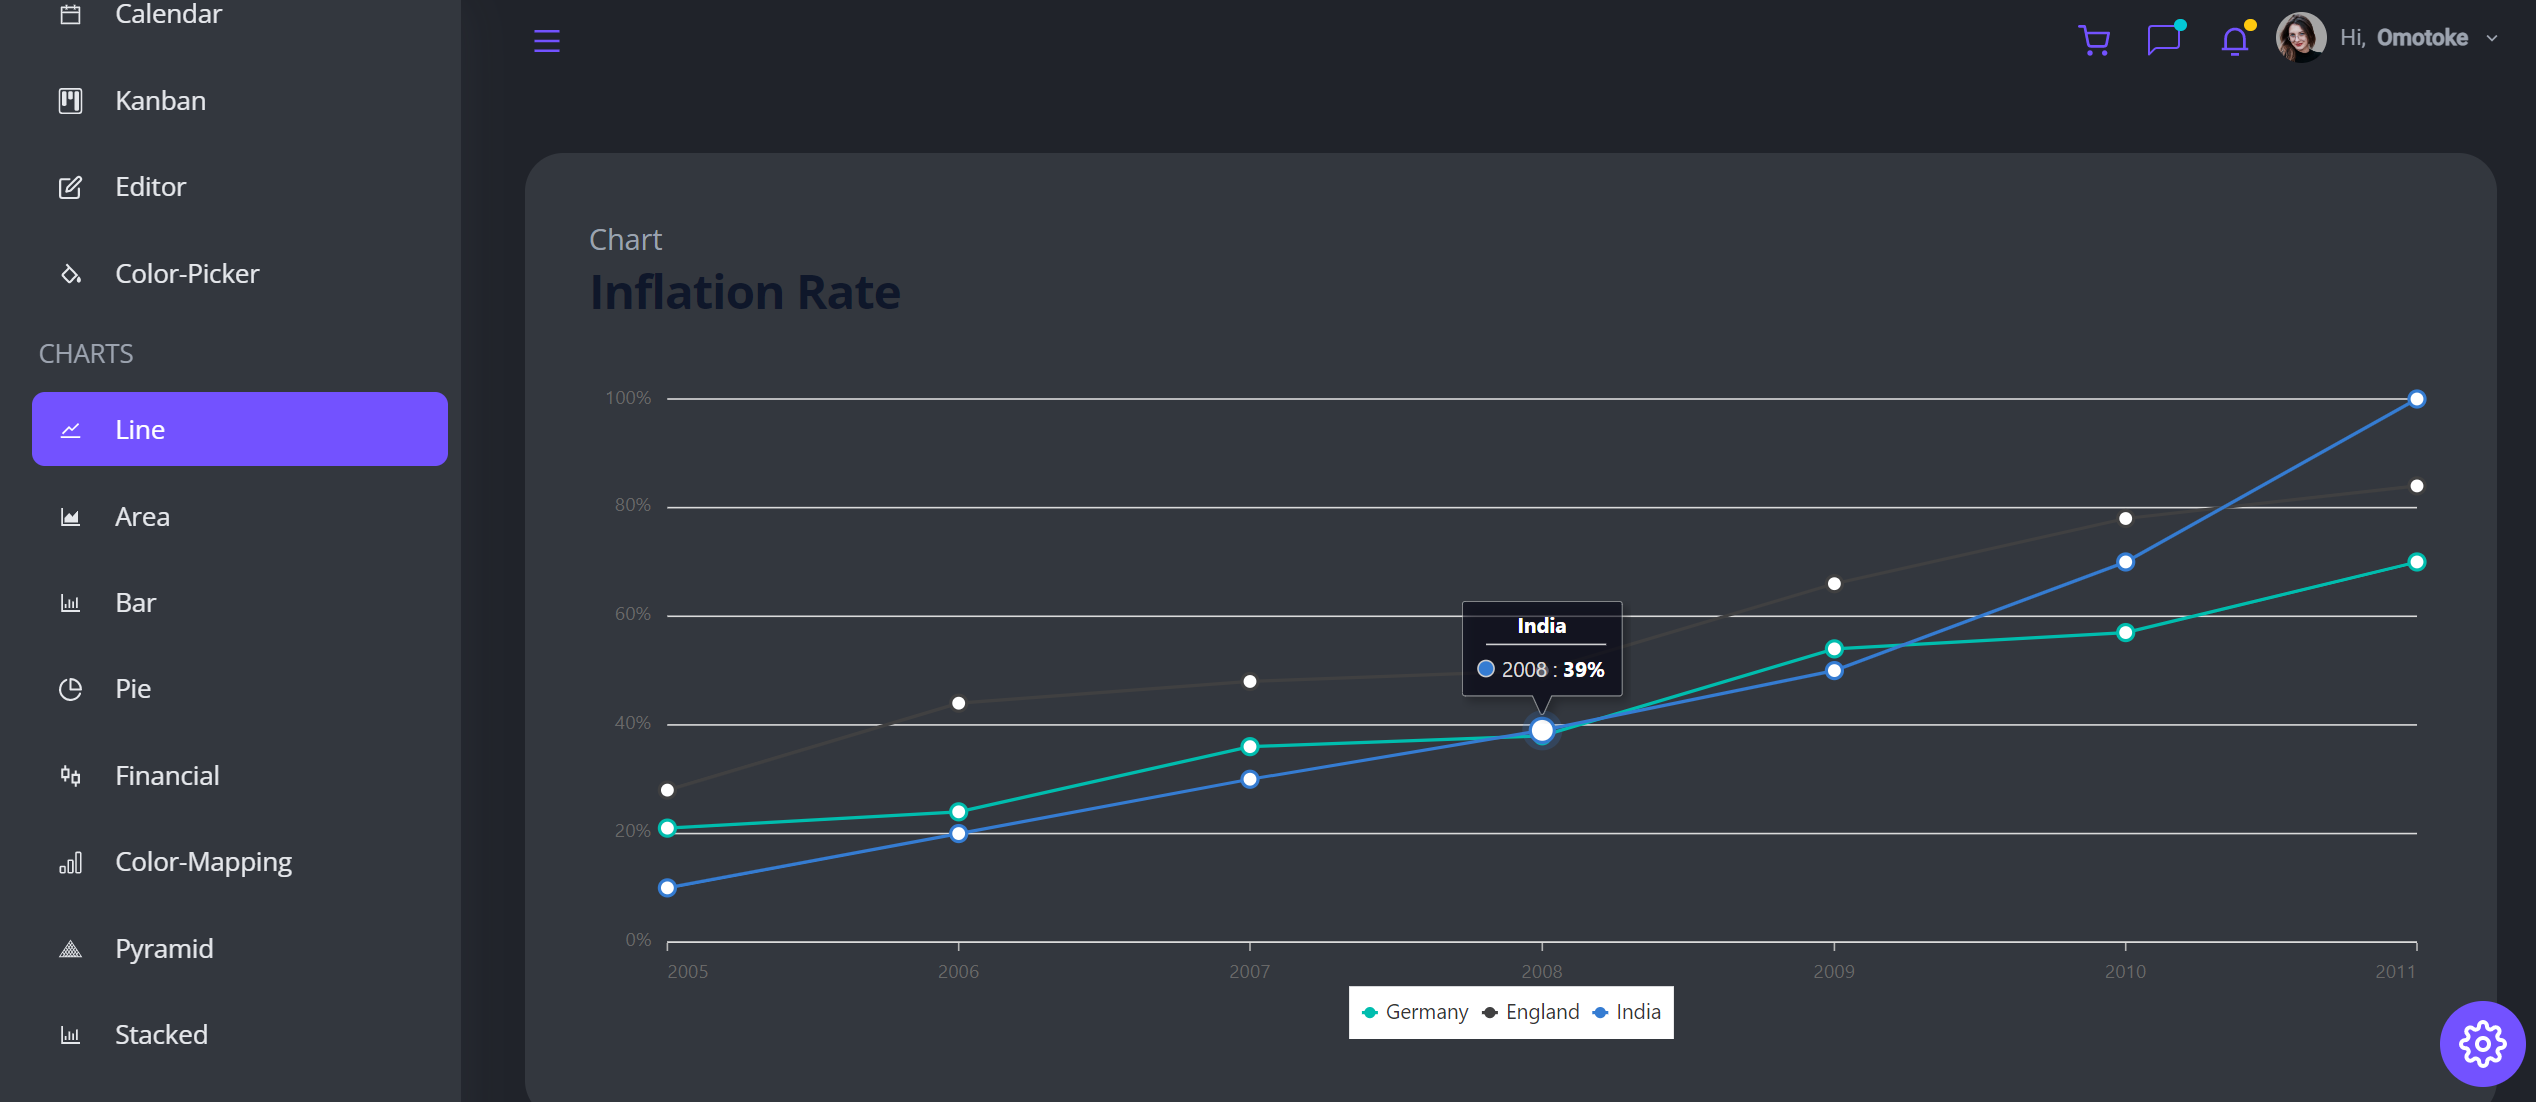
Task: Click the hamburger menu icon
Action: 547,41
